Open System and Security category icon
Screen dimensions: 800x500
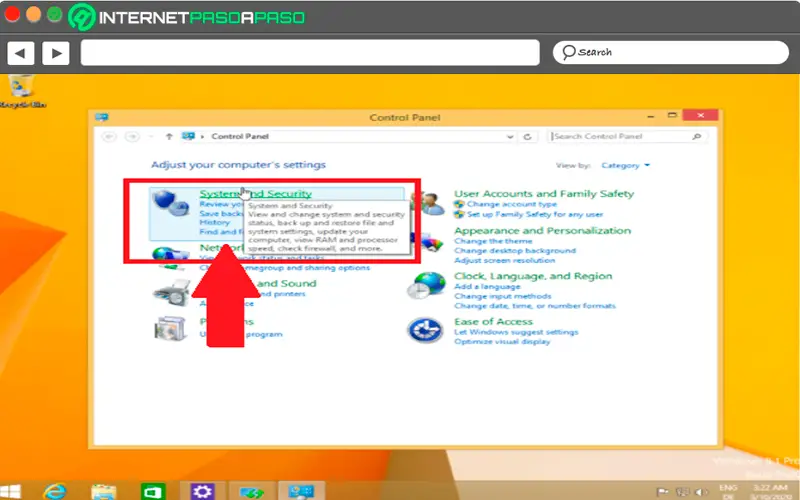[x=171, y=203]
